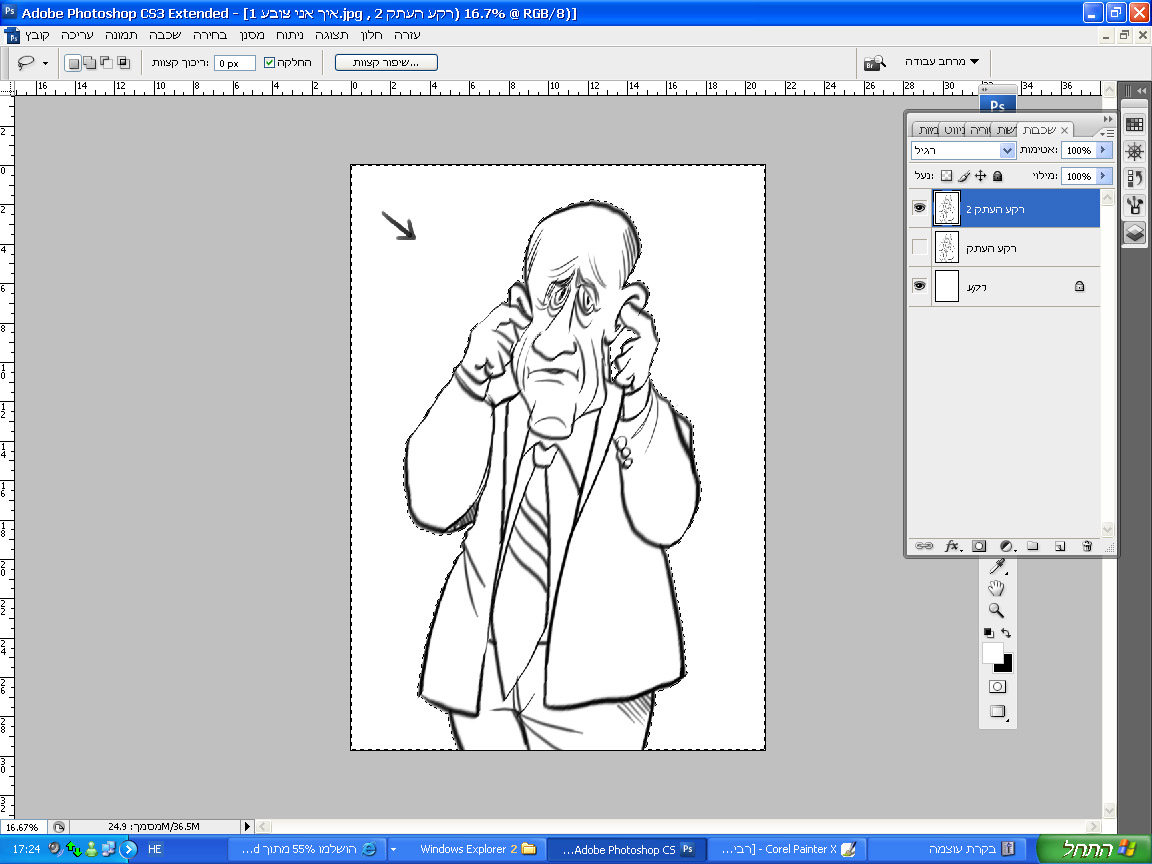Select the New Selection mode icon

tap(73, 63)
